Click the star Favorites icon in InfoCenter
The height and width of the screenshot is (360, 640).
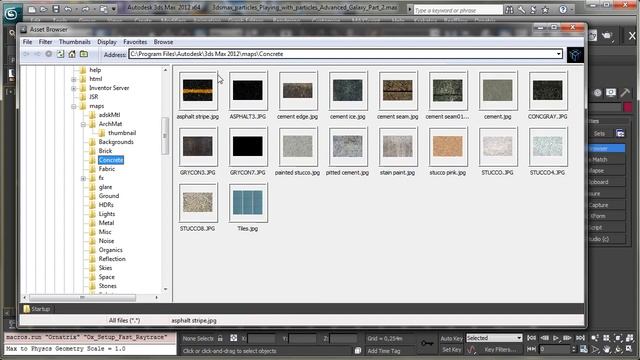tap(545, 10)
